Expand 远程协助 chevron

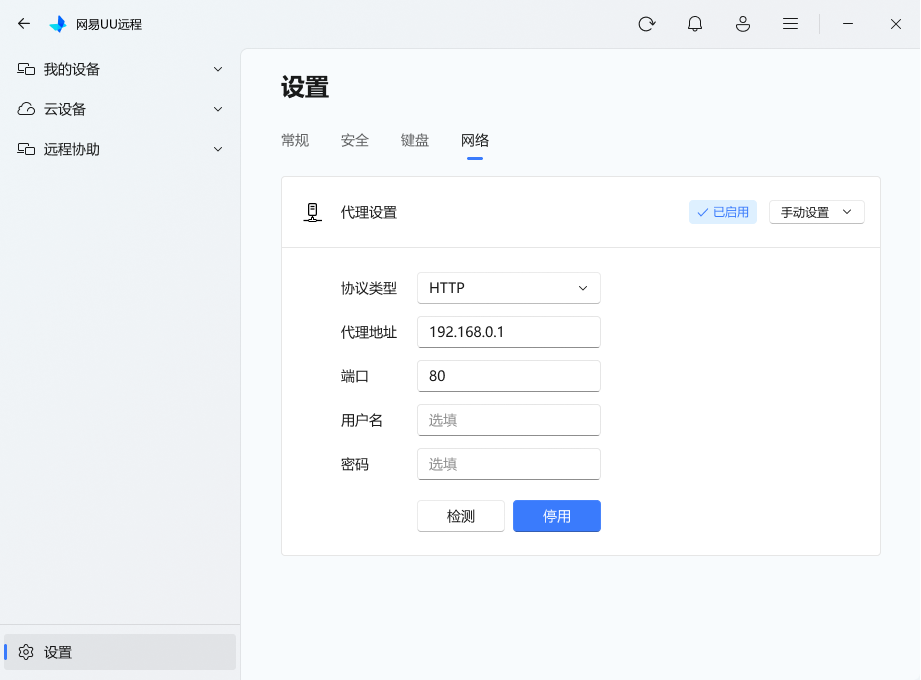point(218,149)
